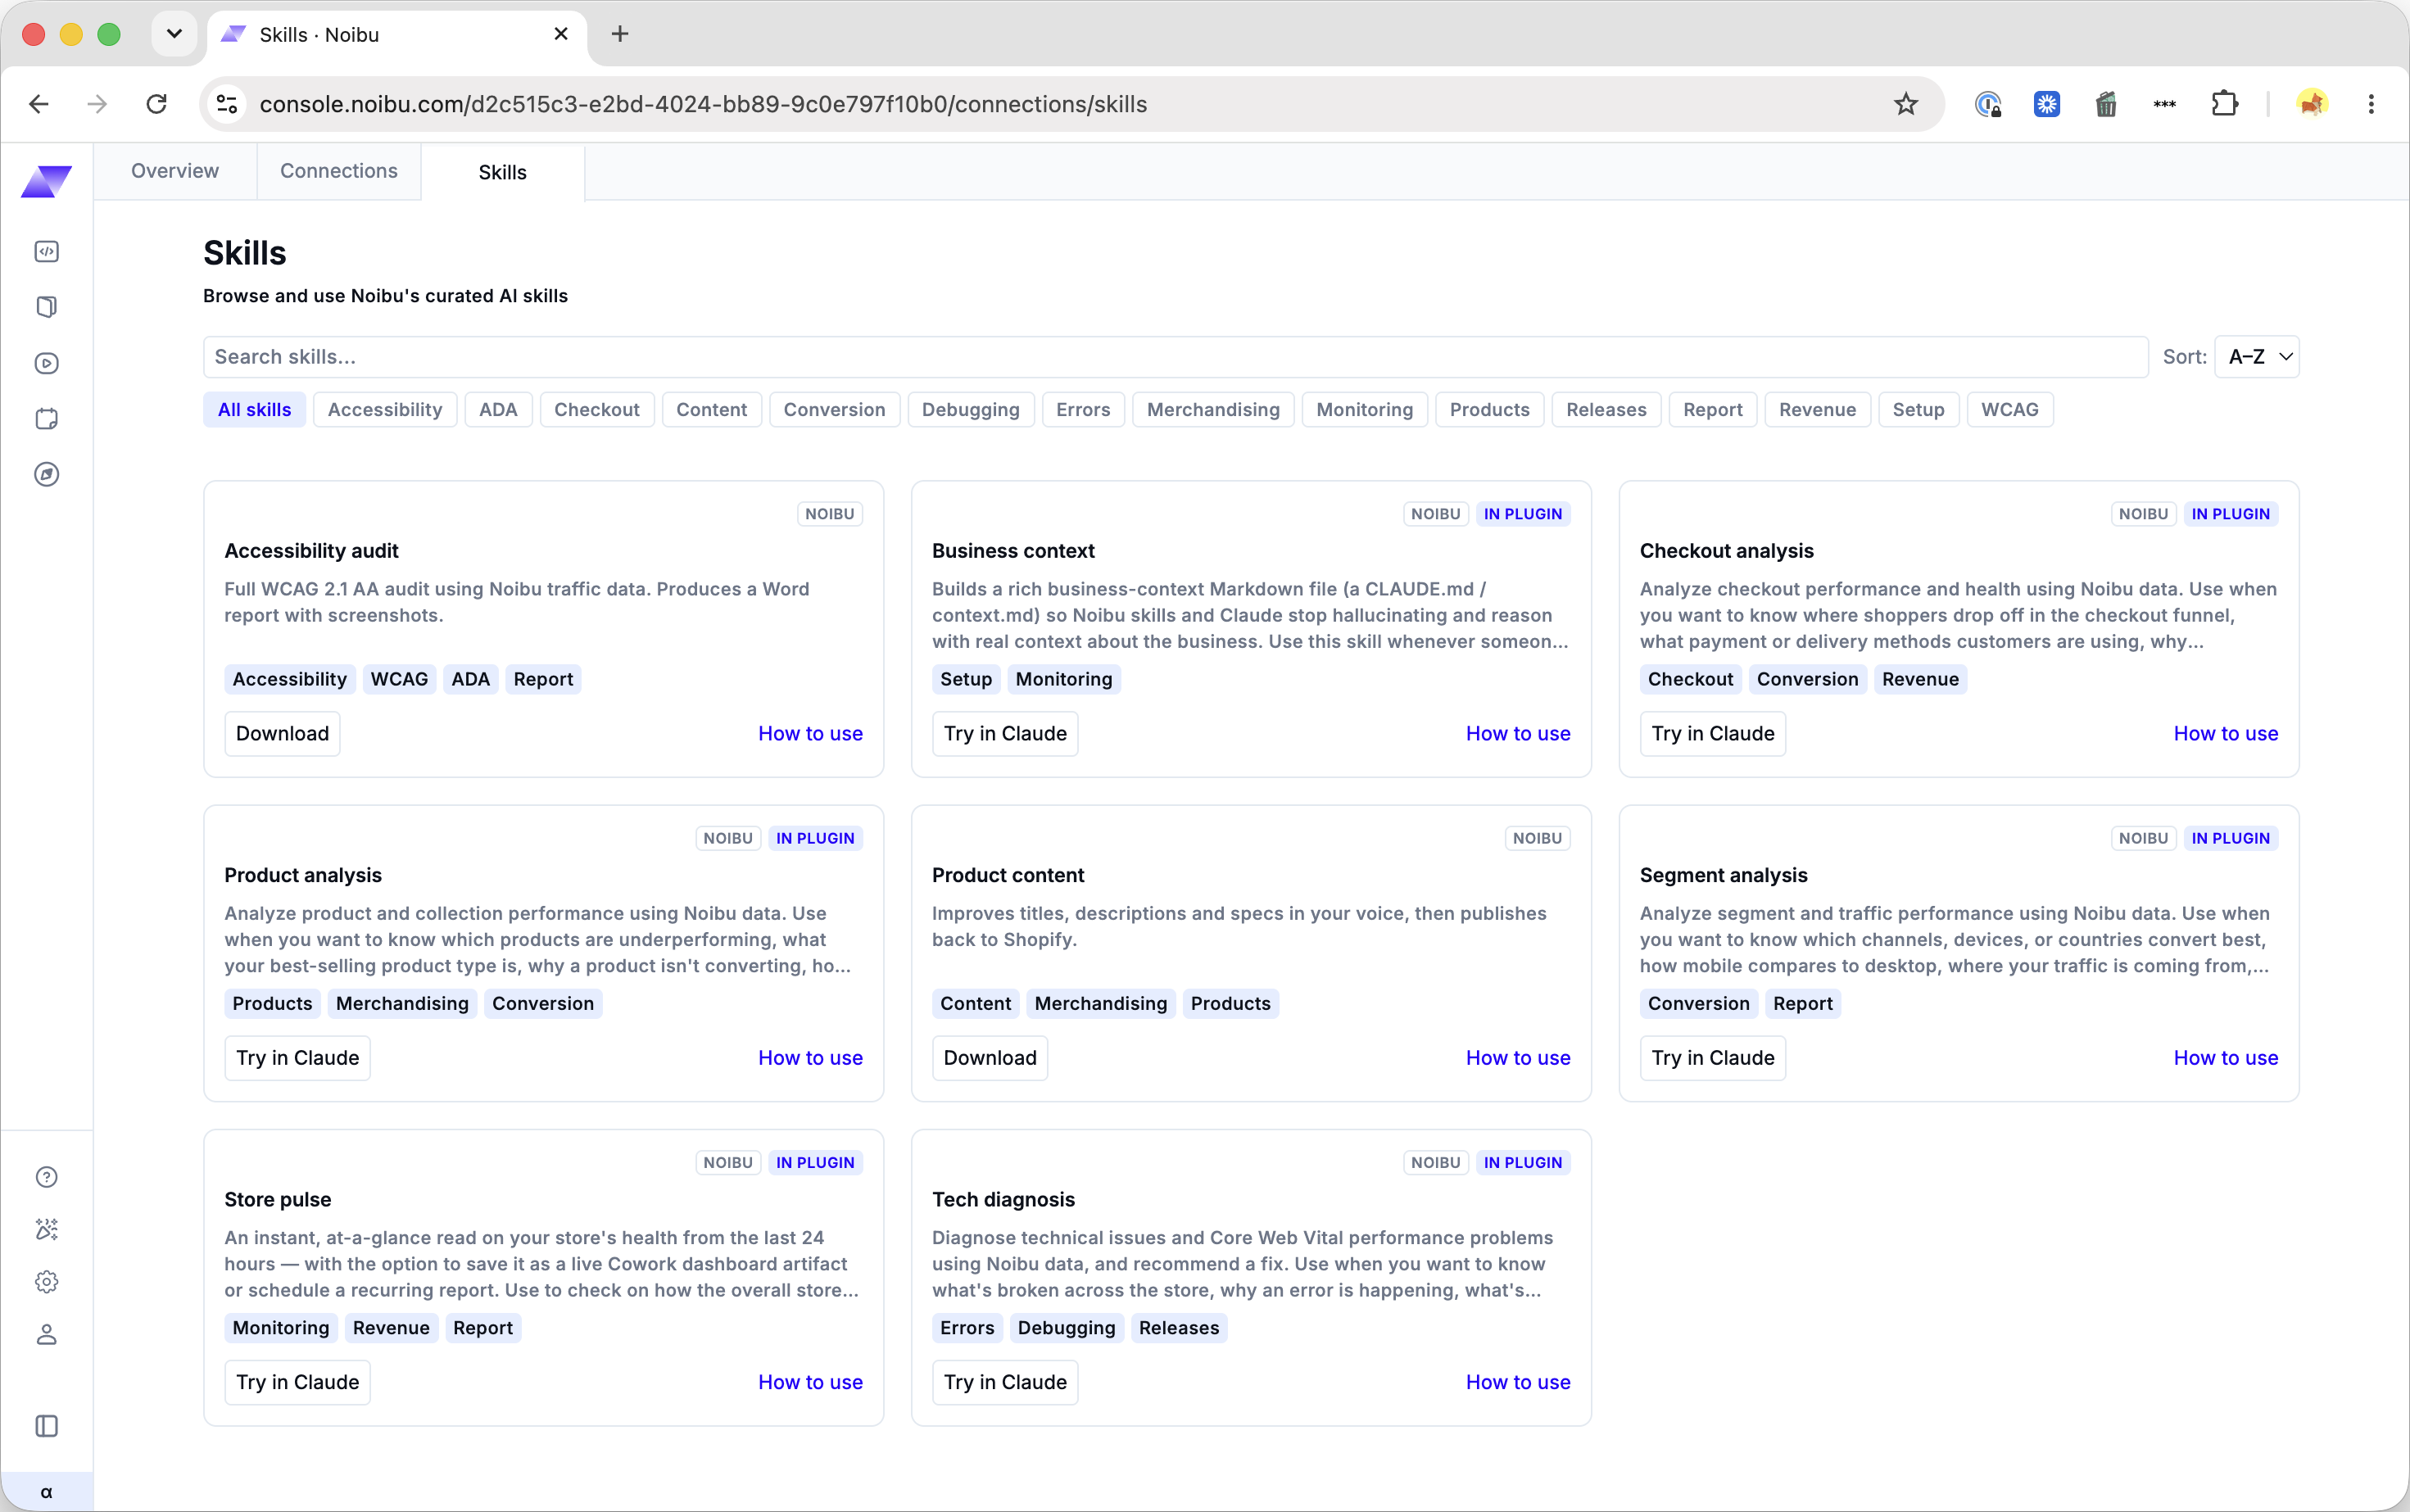Download the Accessibility audit skill
The image size is (2410, 1512).
point(282,733)
